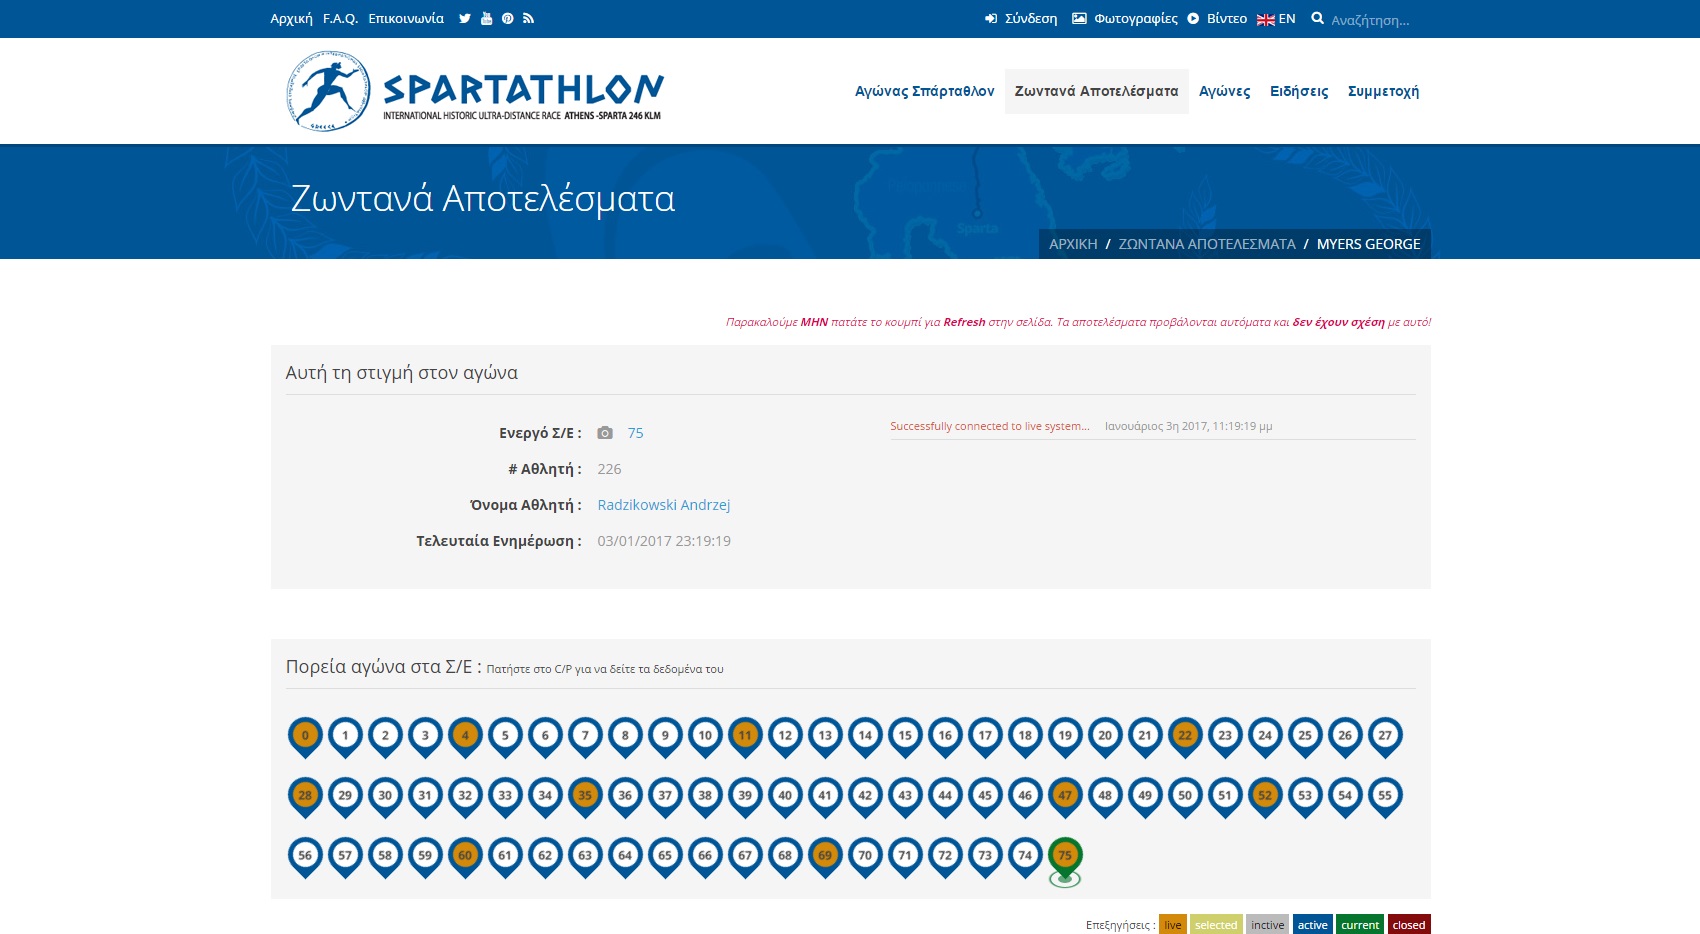Switch language to EN

click(x=1276, y=18)
